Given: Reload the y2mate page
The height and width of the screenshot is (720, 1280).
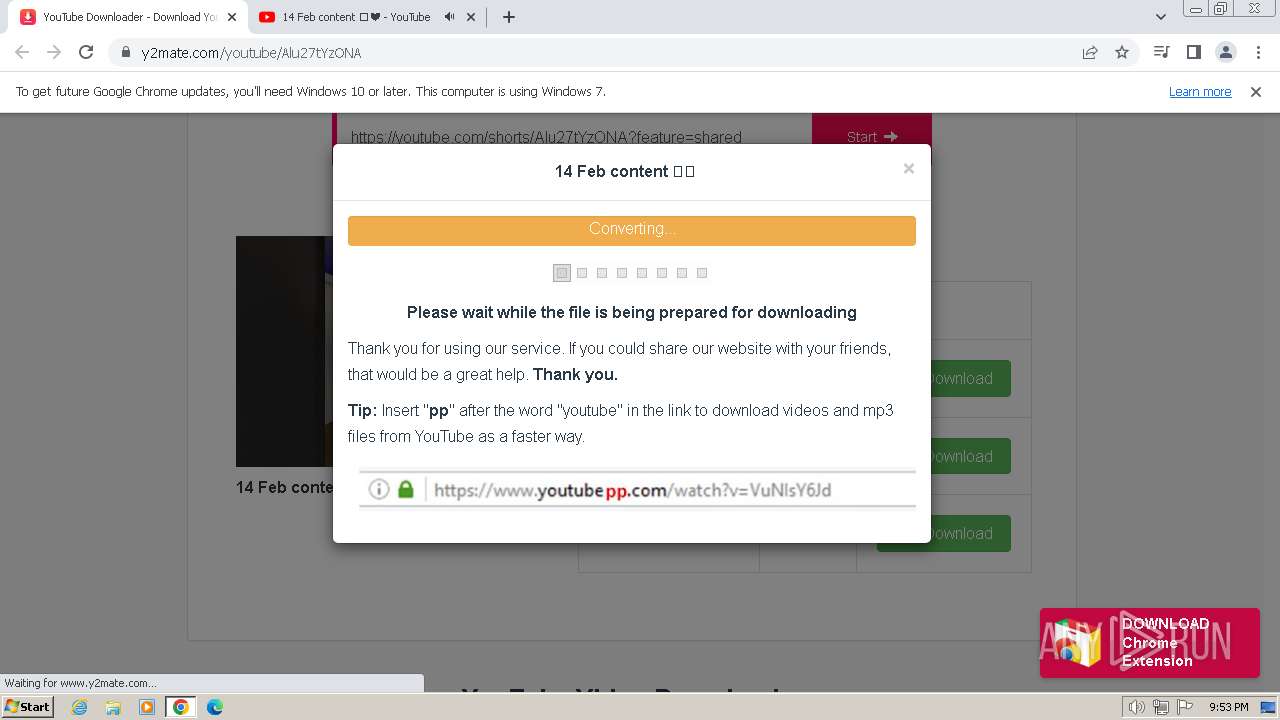Looking at the screenshot, I should [86, 52].
